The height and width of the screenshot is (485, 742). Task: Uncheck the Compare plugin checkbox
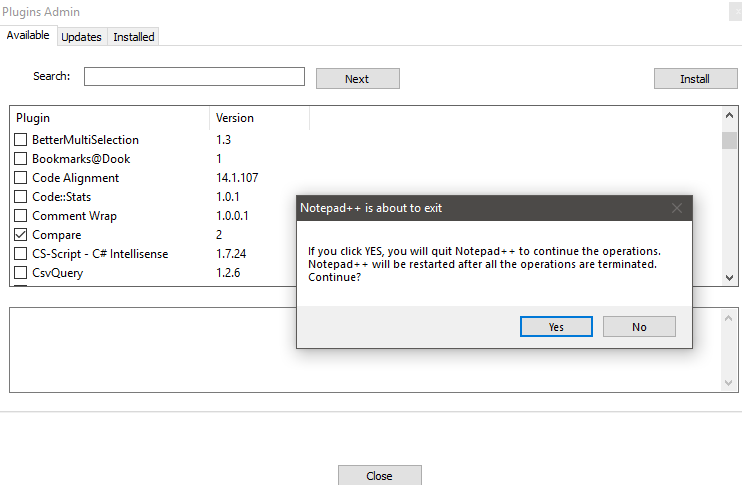(x=20, y=235)
